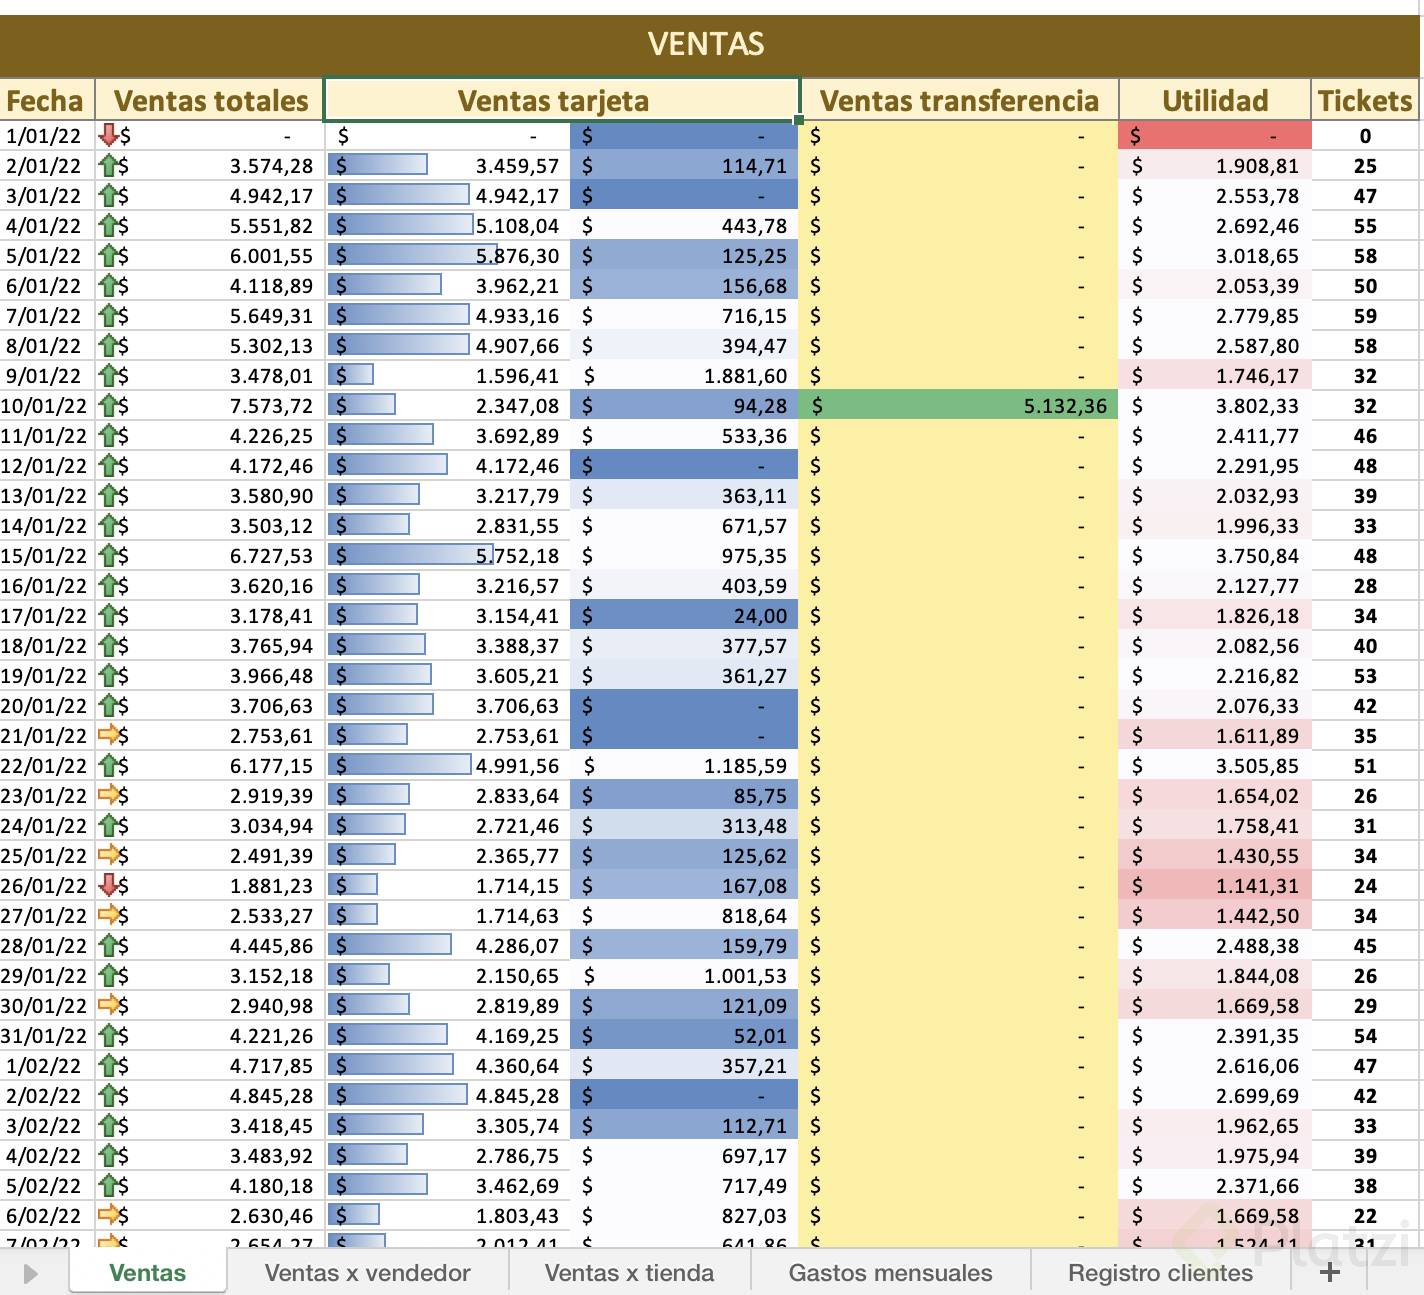1424x1295 pixels.
Task: Select the Utilidad header cell
Action: (x=1215, y=100)
